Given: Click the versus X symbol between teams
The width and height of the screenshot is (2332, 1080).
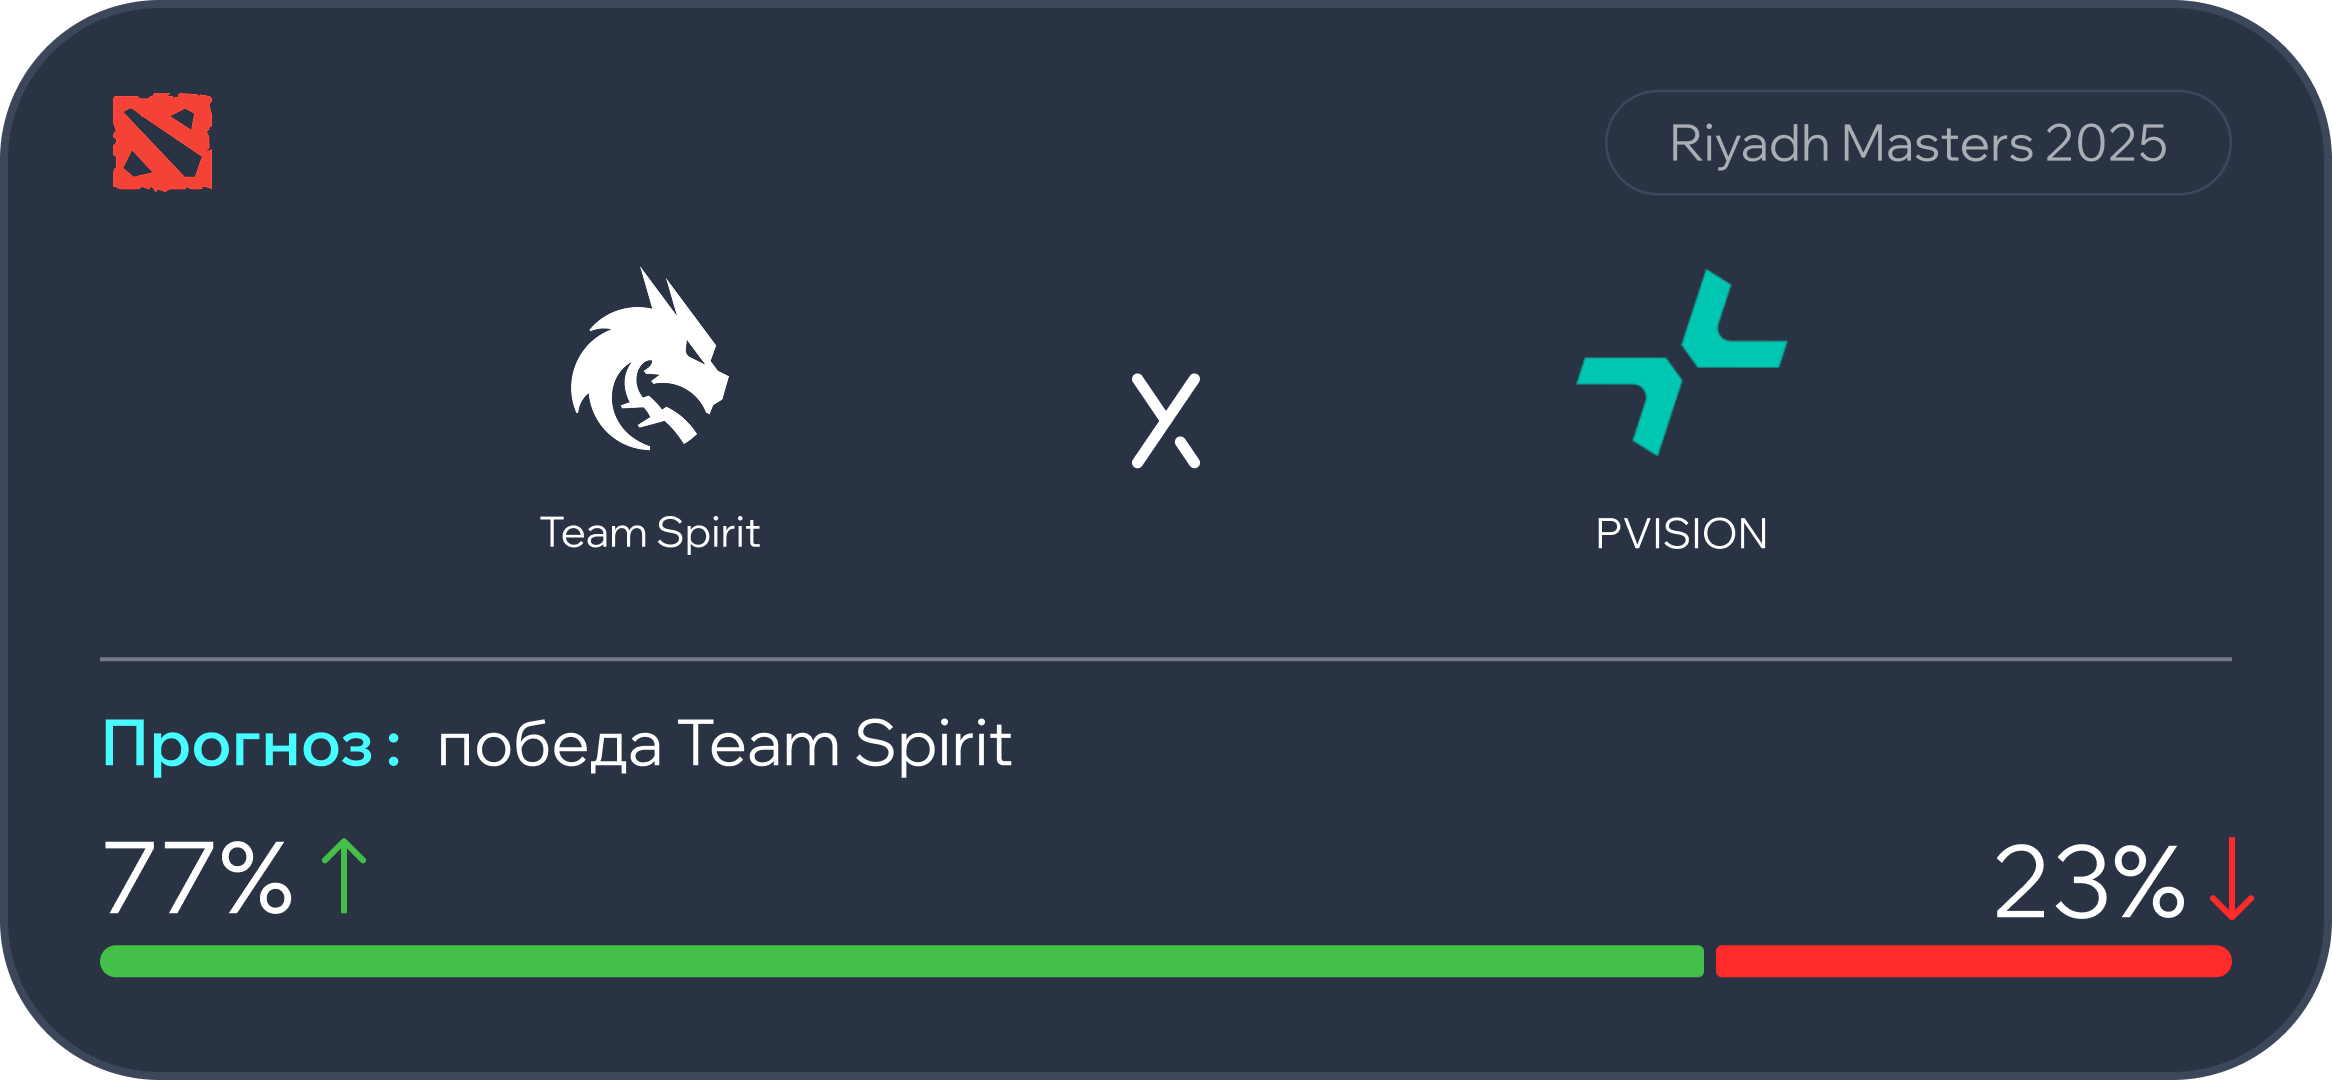Looking at the screenshot, I should [1166, 421].
